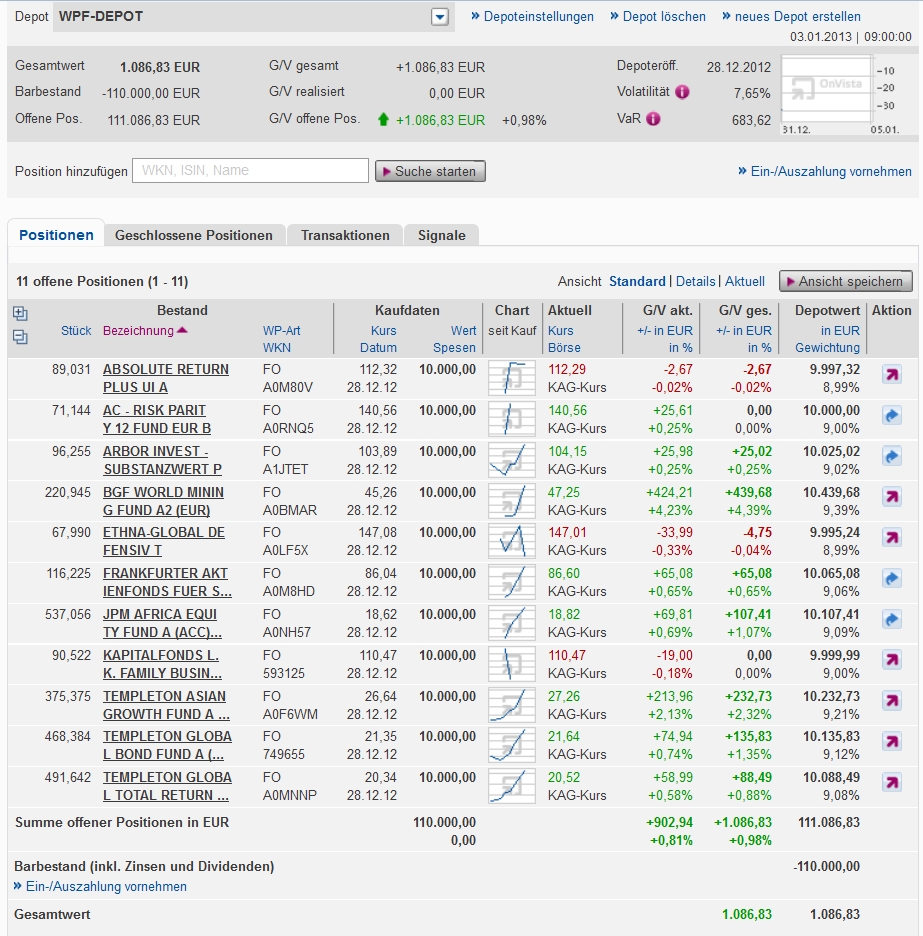Click action icon for TEMPLETON ASIAN GROWTH FUND
The image size is (923, 936).
(891, 701)
